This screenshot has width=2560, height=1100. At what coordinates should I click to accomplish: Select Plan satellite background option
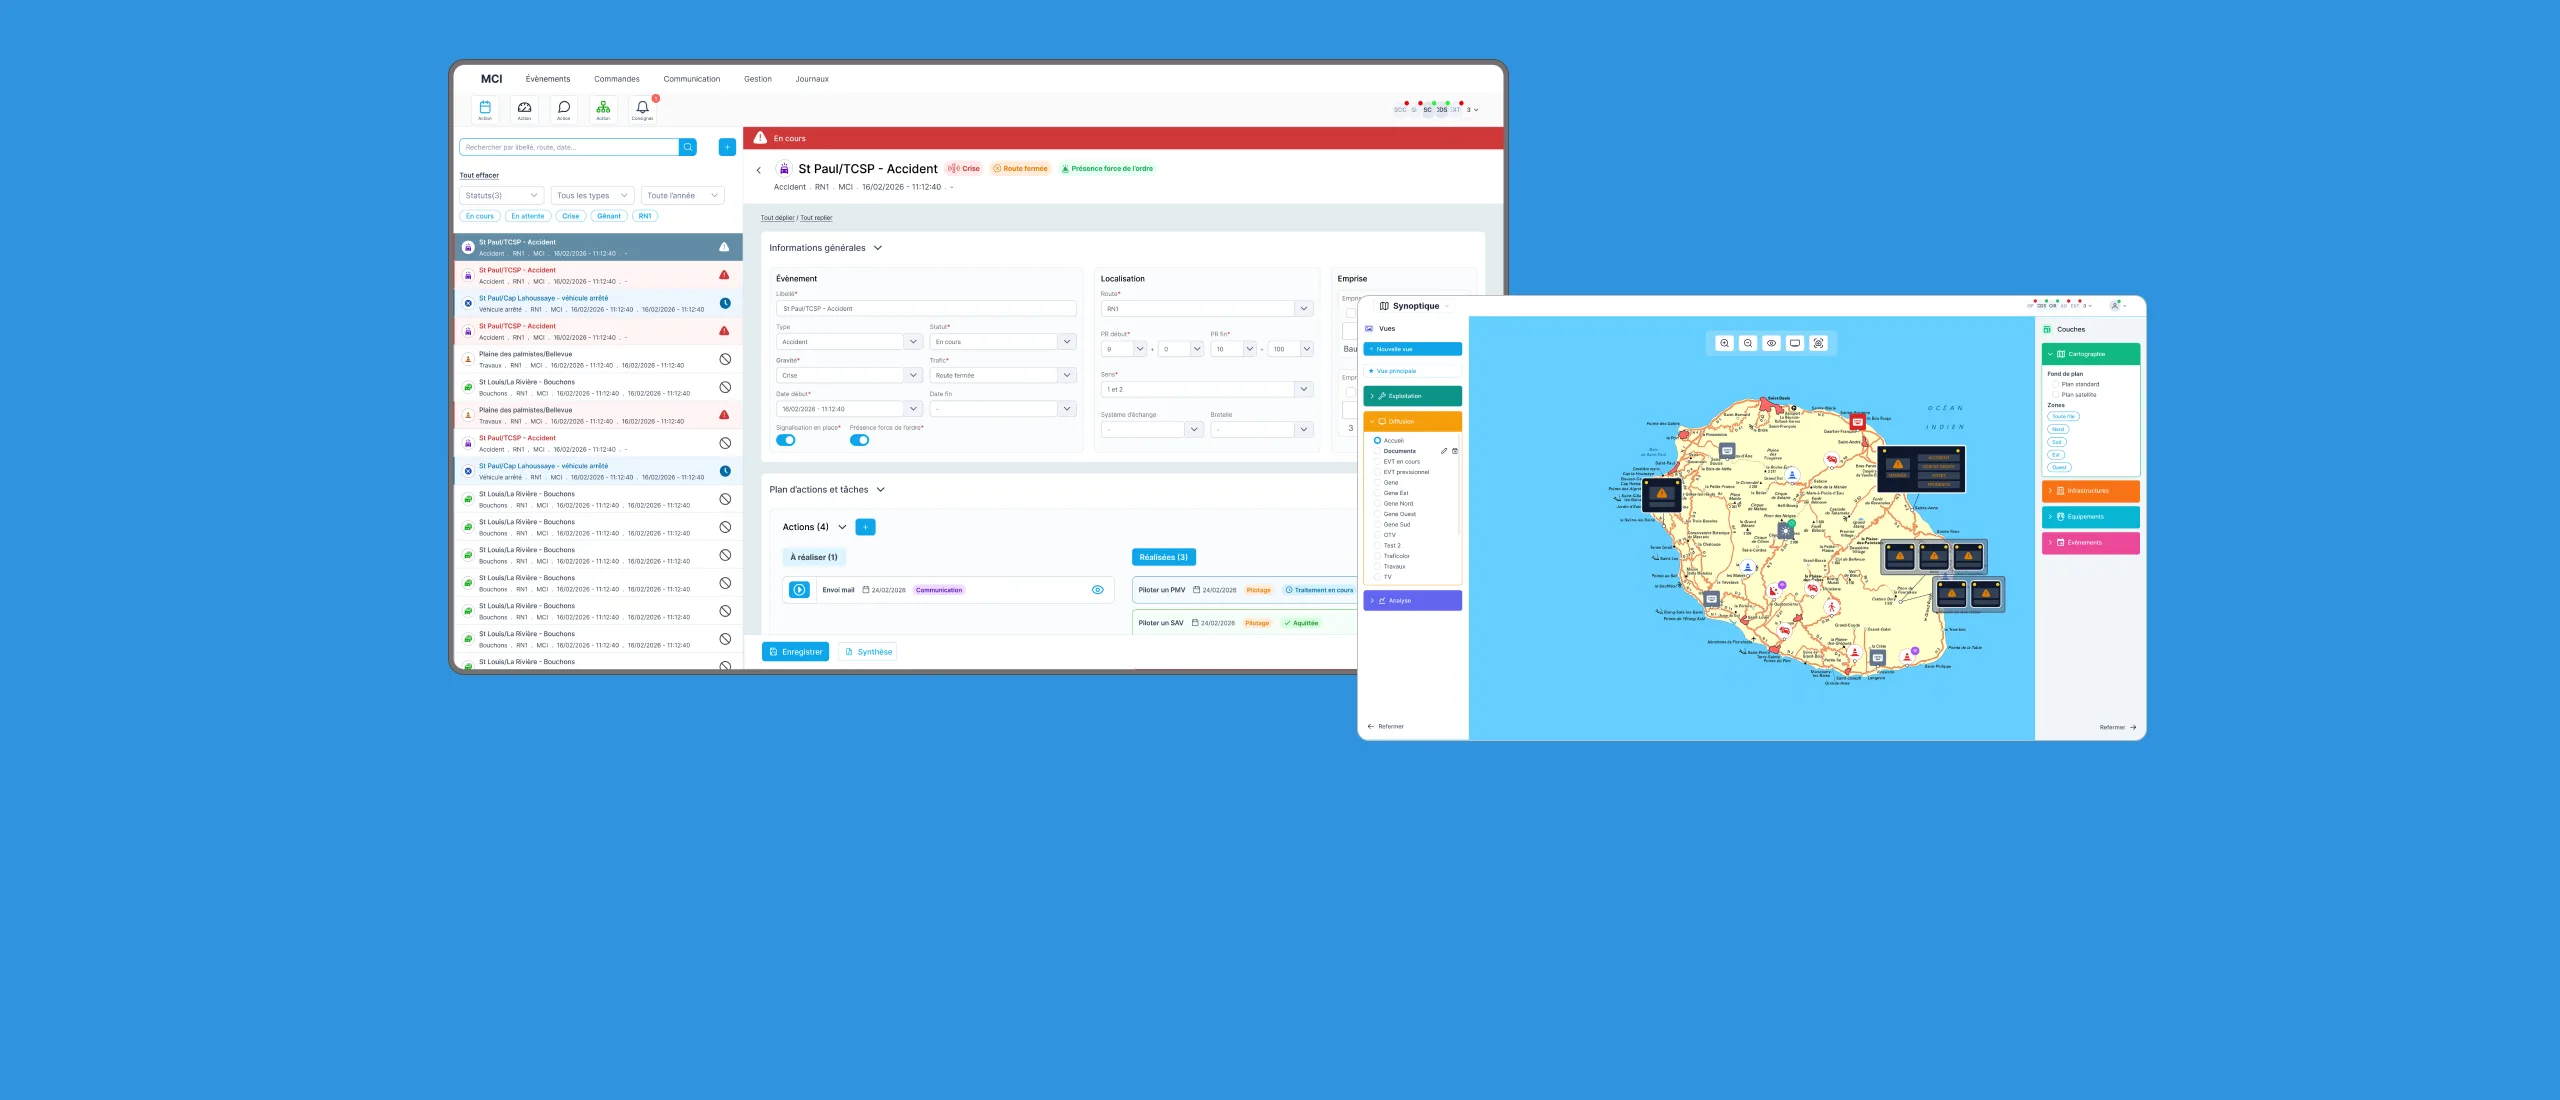(x=2055, y=395)
